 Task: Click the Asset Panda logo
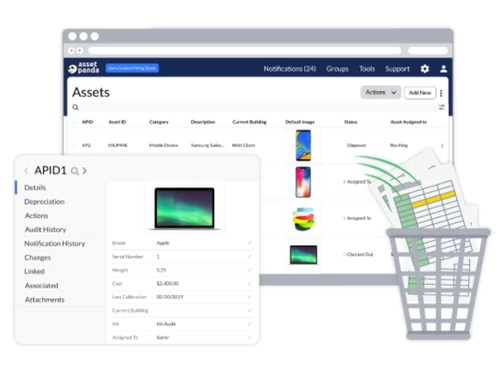(84, 68)
